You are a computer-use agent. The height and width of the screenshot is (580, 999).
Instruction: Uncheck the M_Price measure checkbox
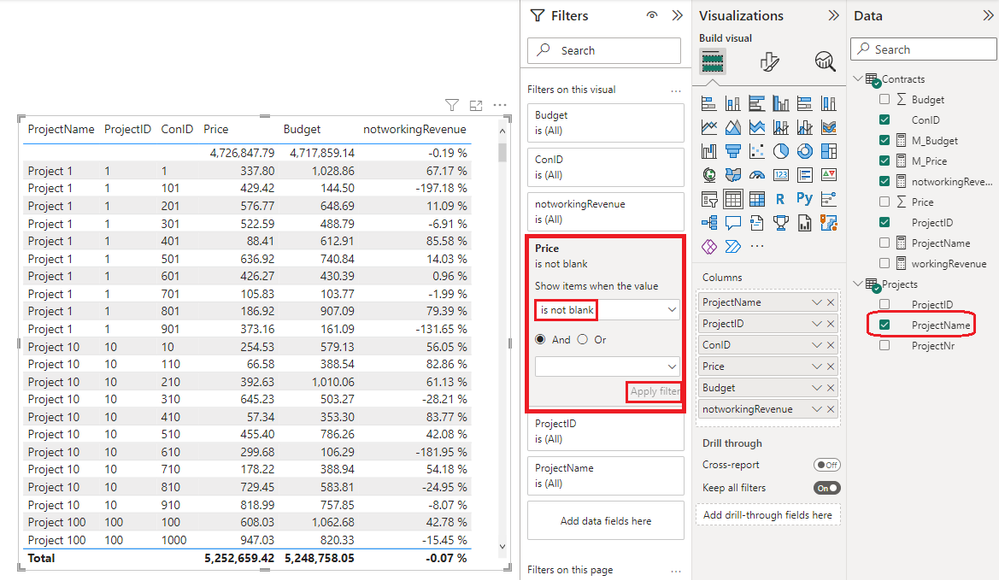tap(884, 161)
